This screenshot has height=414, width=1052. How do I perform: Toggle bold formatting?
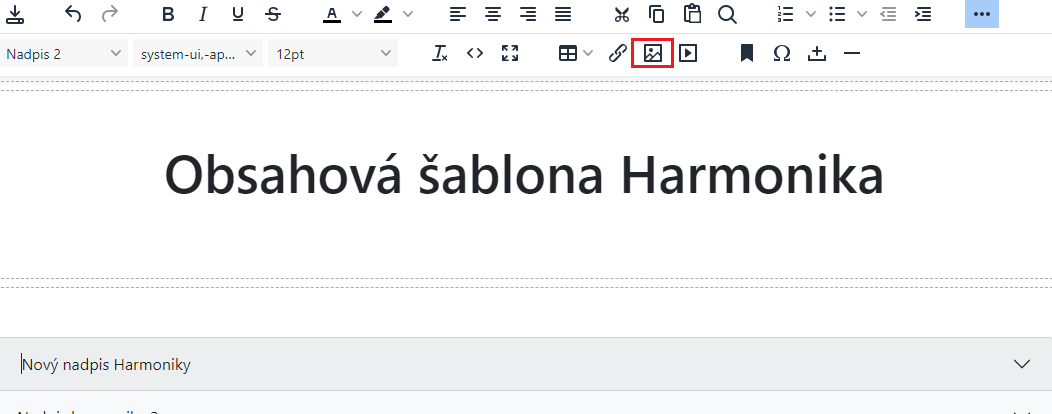coord(168,14)
